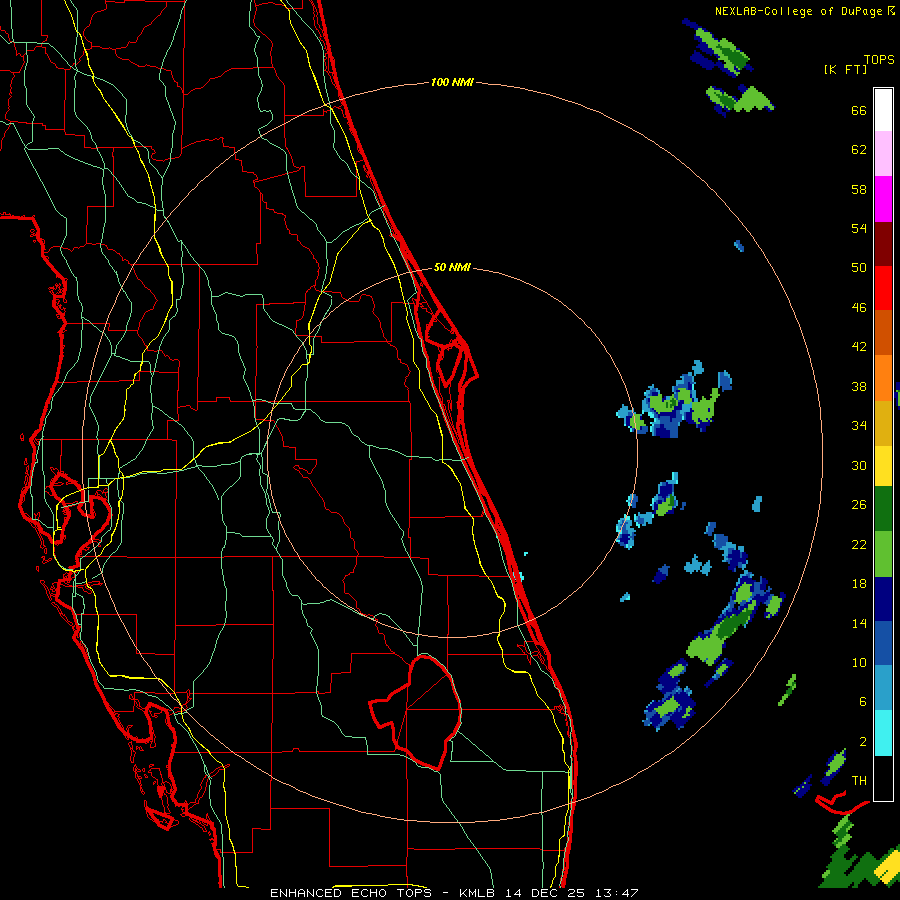The image size is (900, 900).
Task: Click the 54 legend value
Action: pyautogui.click(x=859, y=228)
